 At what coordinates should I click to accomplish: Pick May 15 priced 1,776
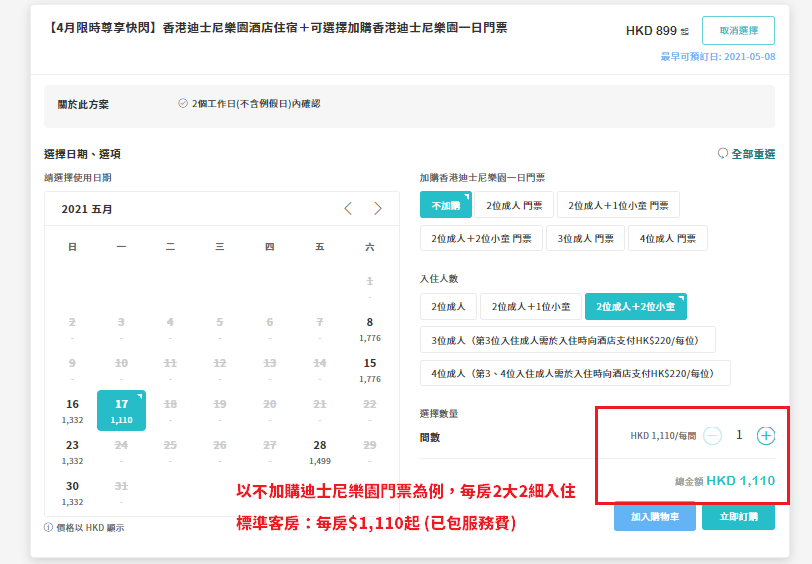[370, 370]
